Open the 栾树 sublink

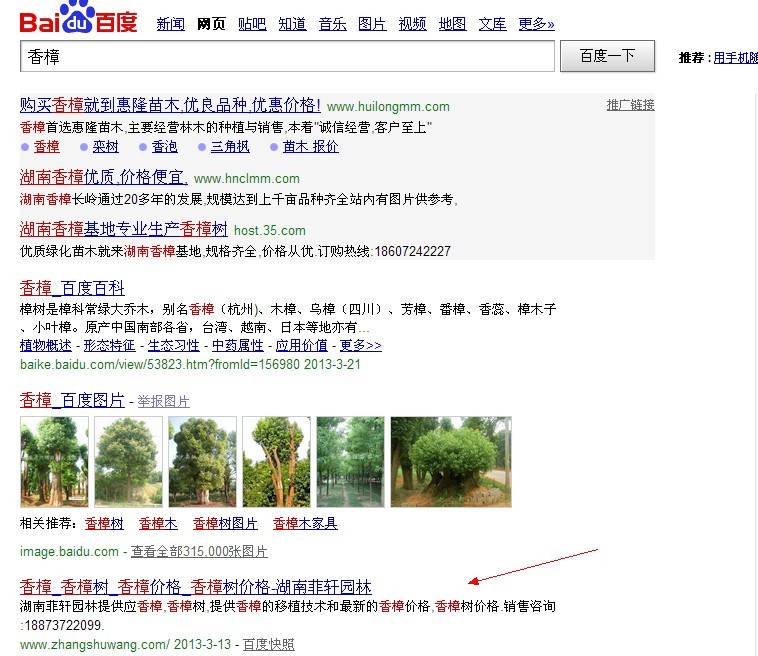pos(105,146)
